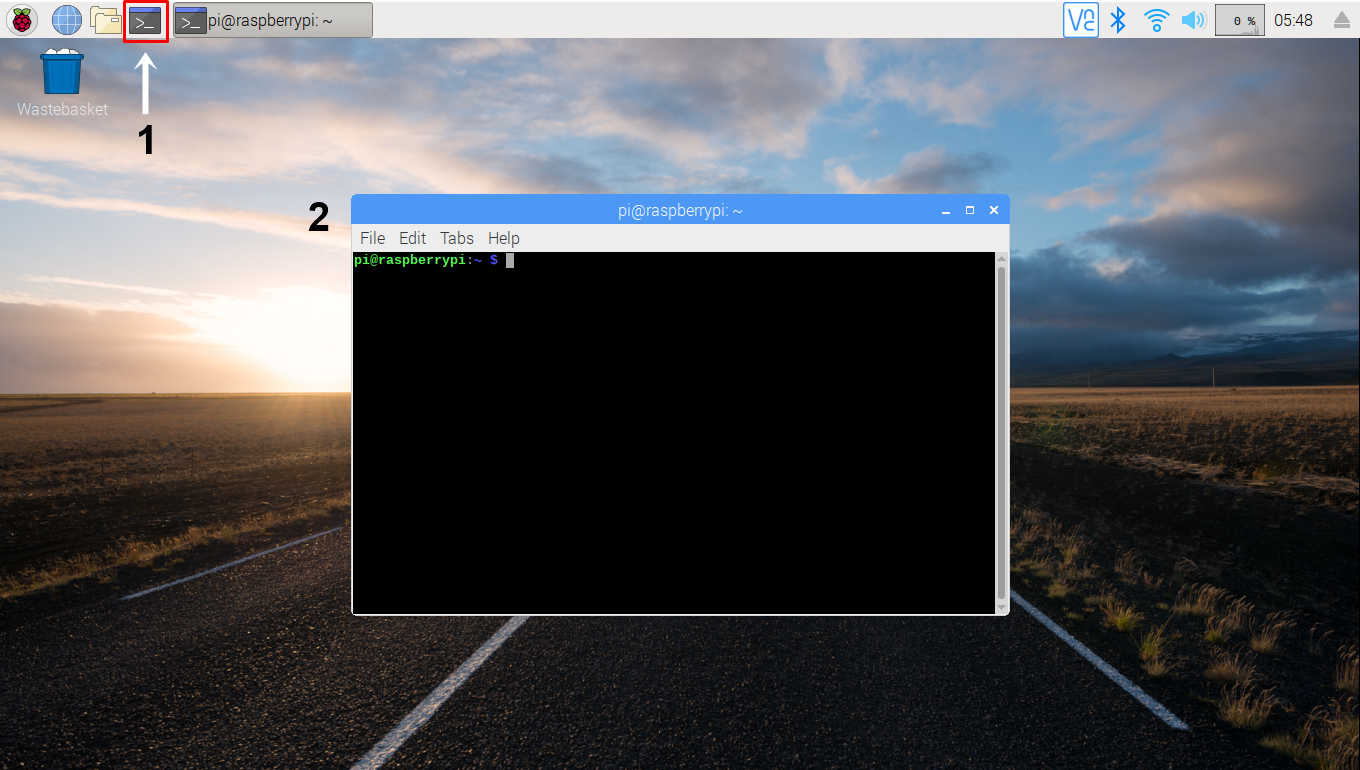Click the terminal's vertical scrollbar
Screen dimensions: 1360x770
click(1001, 430)
